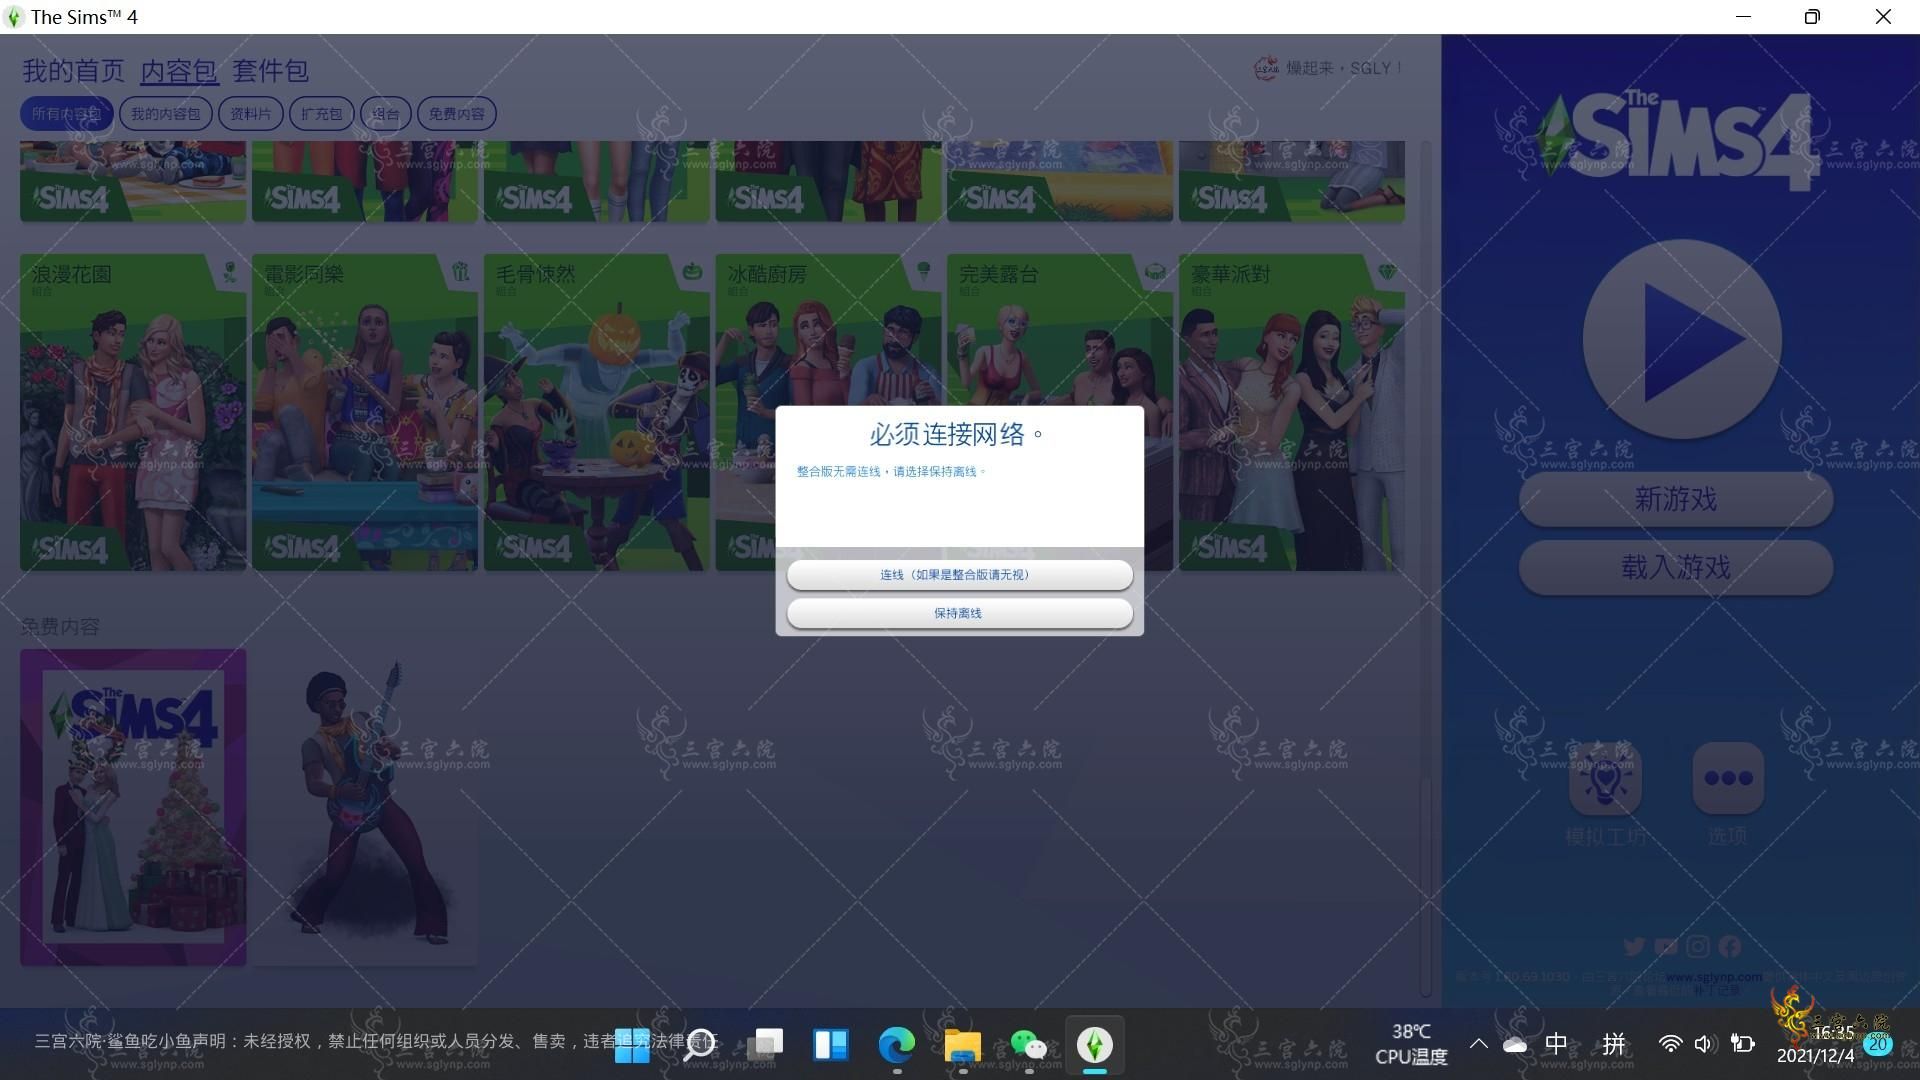Viewport: 1920px width, 1080px height.
Task: Click the ice cream icon on 冰酷廚房
Action: point(924,272)
